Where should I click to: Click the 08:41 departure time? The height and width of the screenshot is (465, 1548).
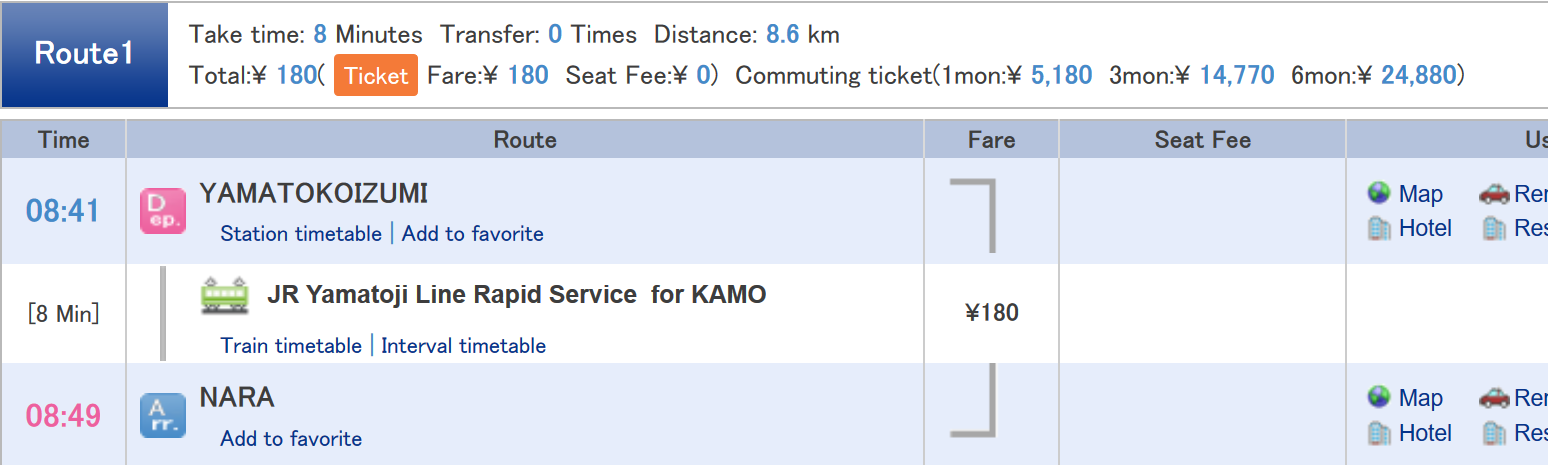pyautogui.click(x=63, y=211)
